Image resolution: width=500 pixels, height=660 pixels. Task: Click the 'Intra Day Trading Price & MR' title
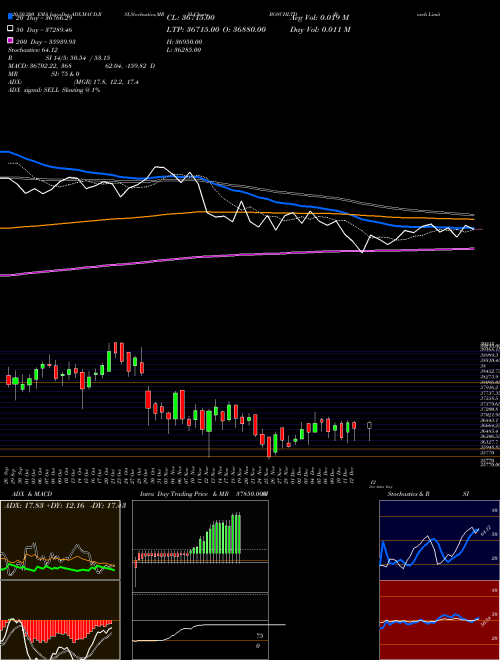click(x=184, y=494)
